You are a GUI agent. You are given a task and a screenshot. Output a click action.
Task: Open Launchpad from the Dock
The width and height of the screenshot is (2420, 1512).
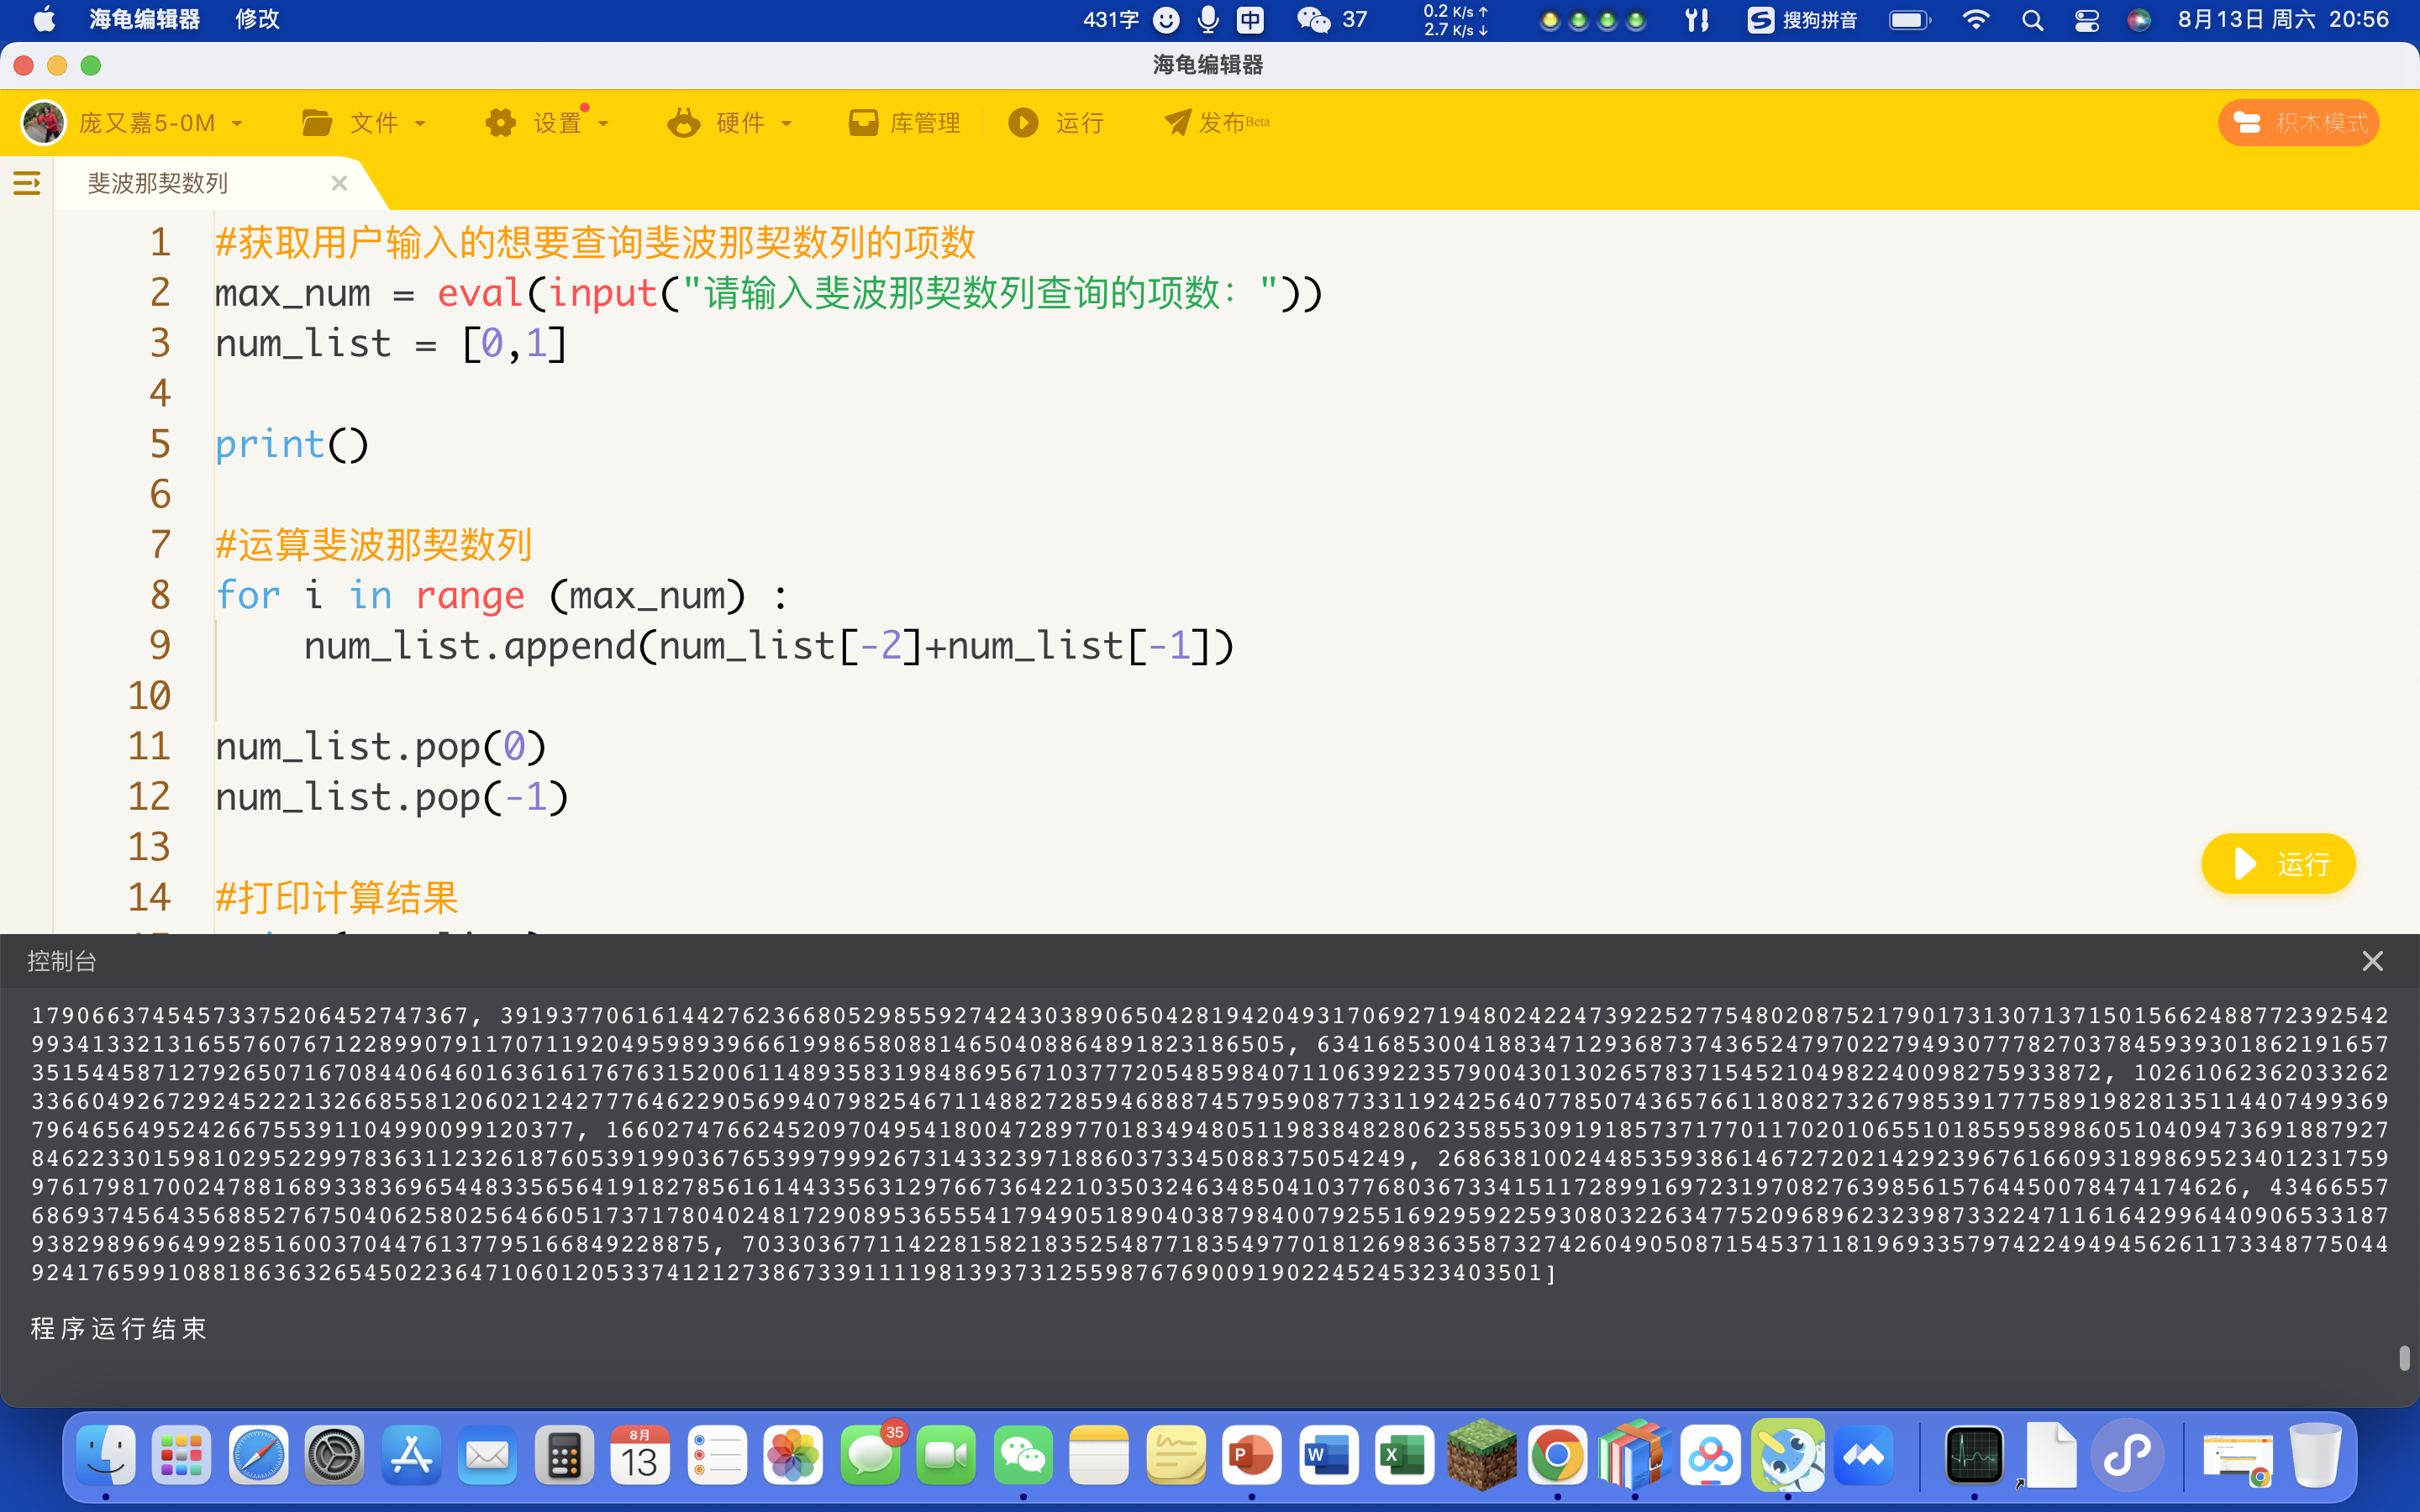(x=182, y=1454)
